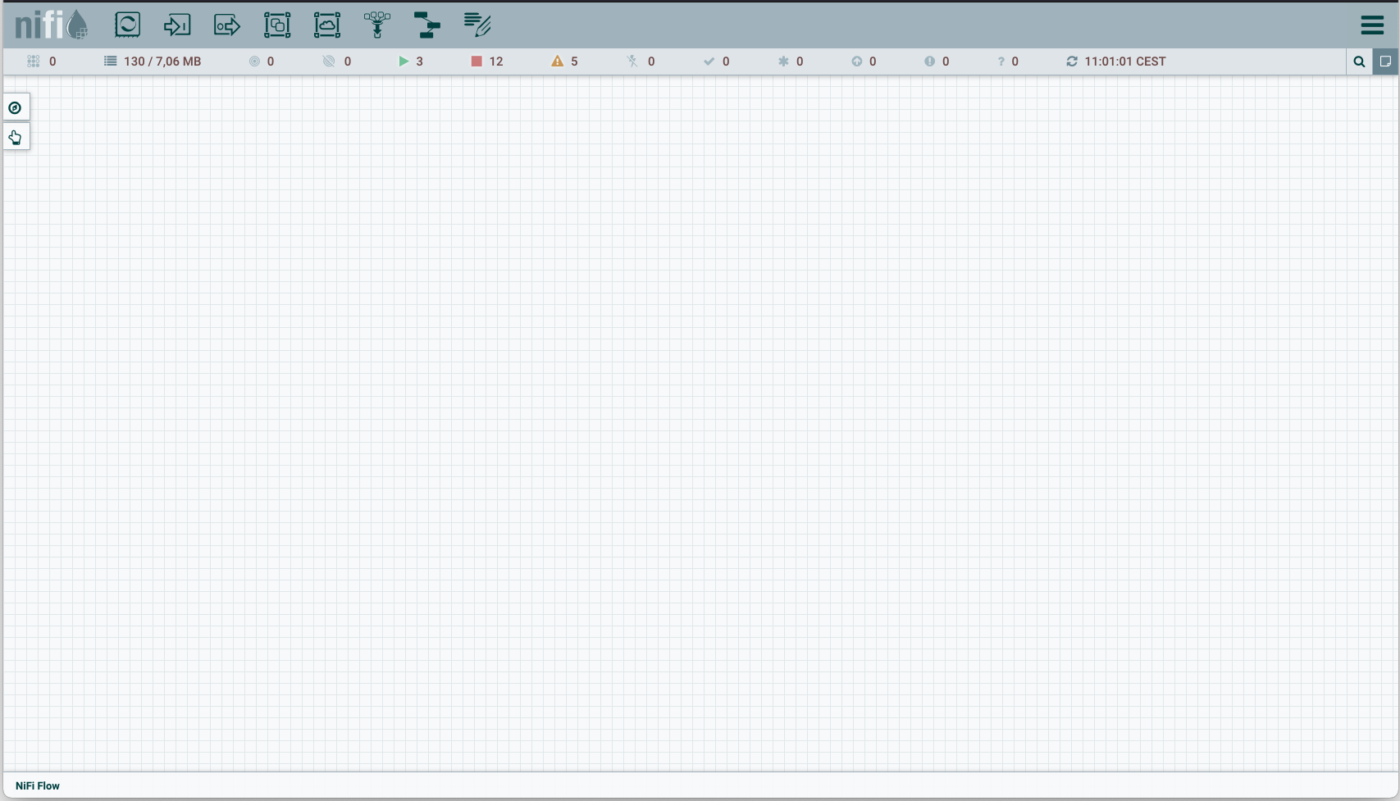Screen dimensions: 1400x801
Task: Pick the Label tool icon
Action: point(477,25)
